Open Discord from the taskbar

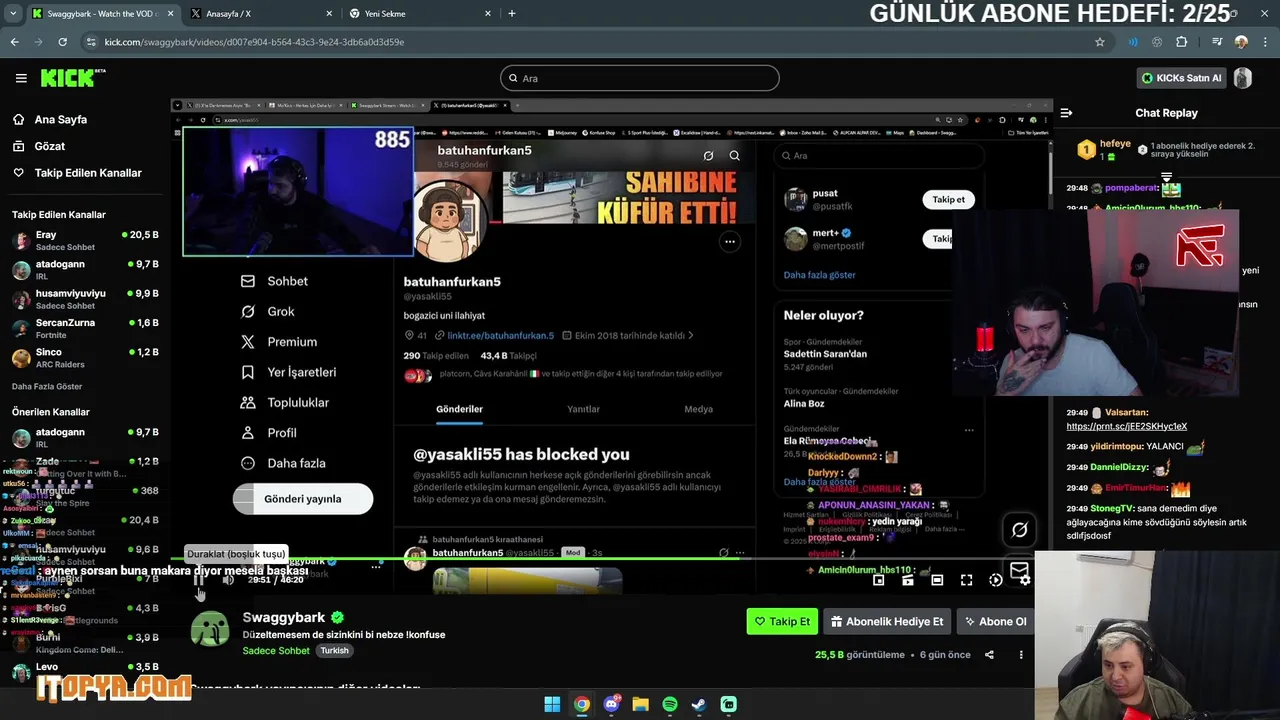point(611,704)
